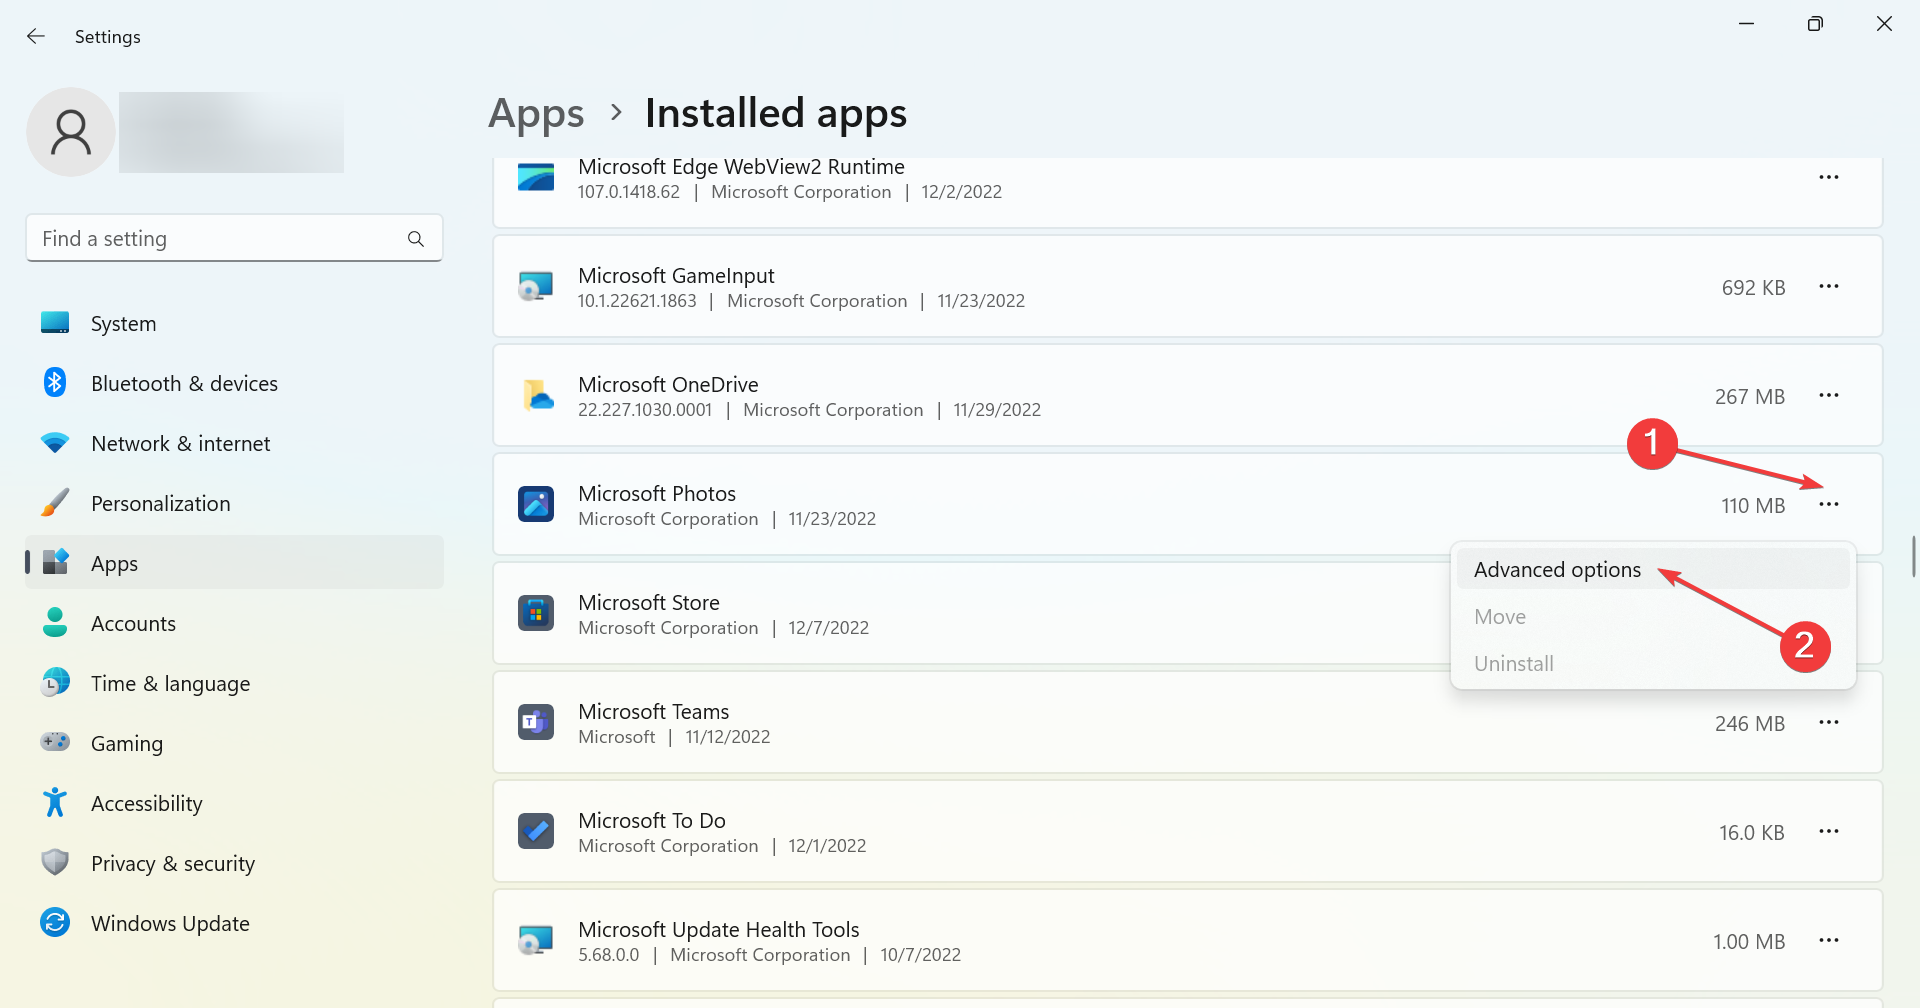Click the installed apps vertical scrollbar

click(x=1913, y=556)
